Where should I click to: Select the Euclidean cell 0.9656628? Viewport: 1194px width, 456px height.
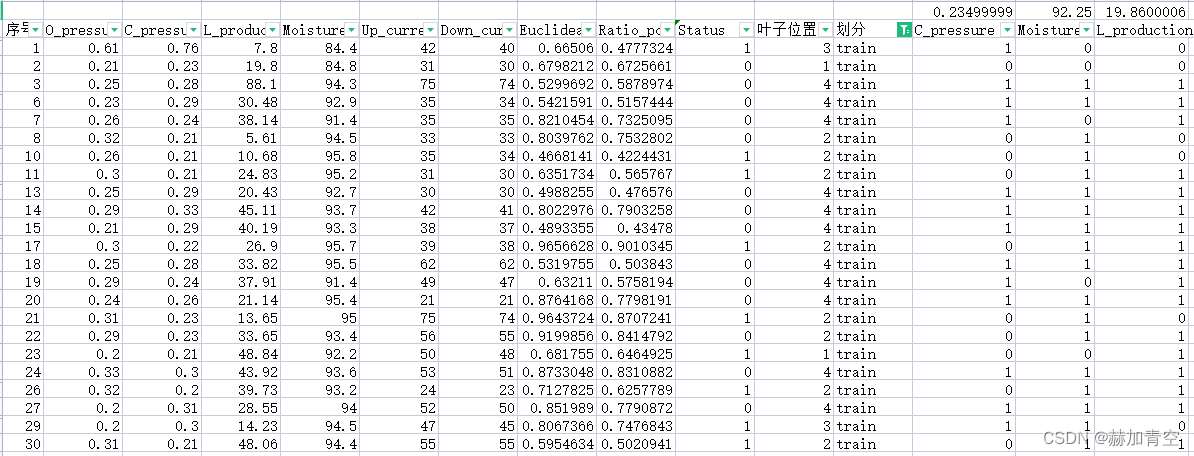(557, 246)
